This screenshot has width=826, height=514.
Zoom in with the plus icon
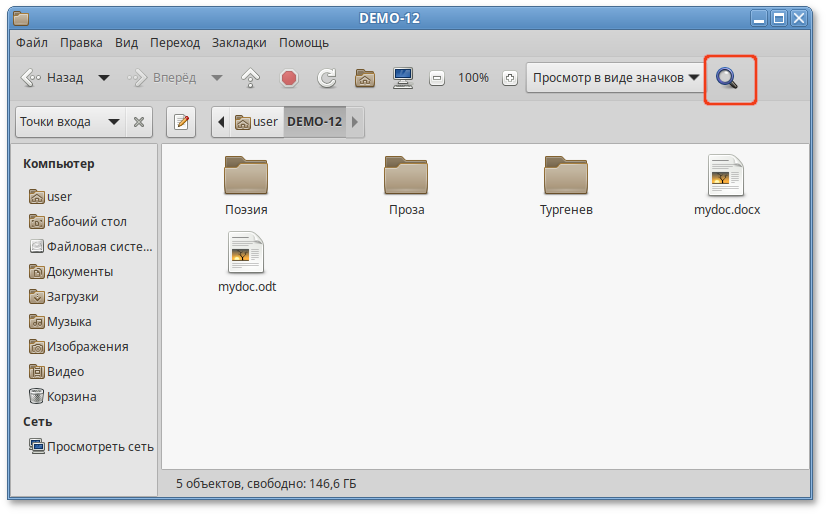(509, 78)
